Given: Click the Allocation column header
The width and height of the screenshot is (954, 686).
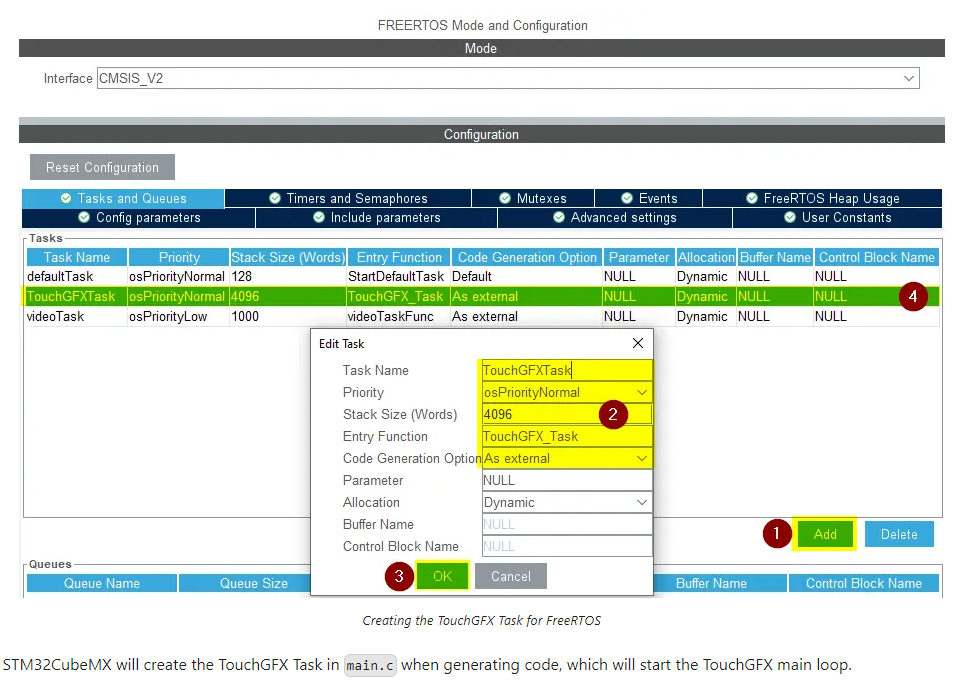Looking at the screenshot, I should tap(706, 257).
